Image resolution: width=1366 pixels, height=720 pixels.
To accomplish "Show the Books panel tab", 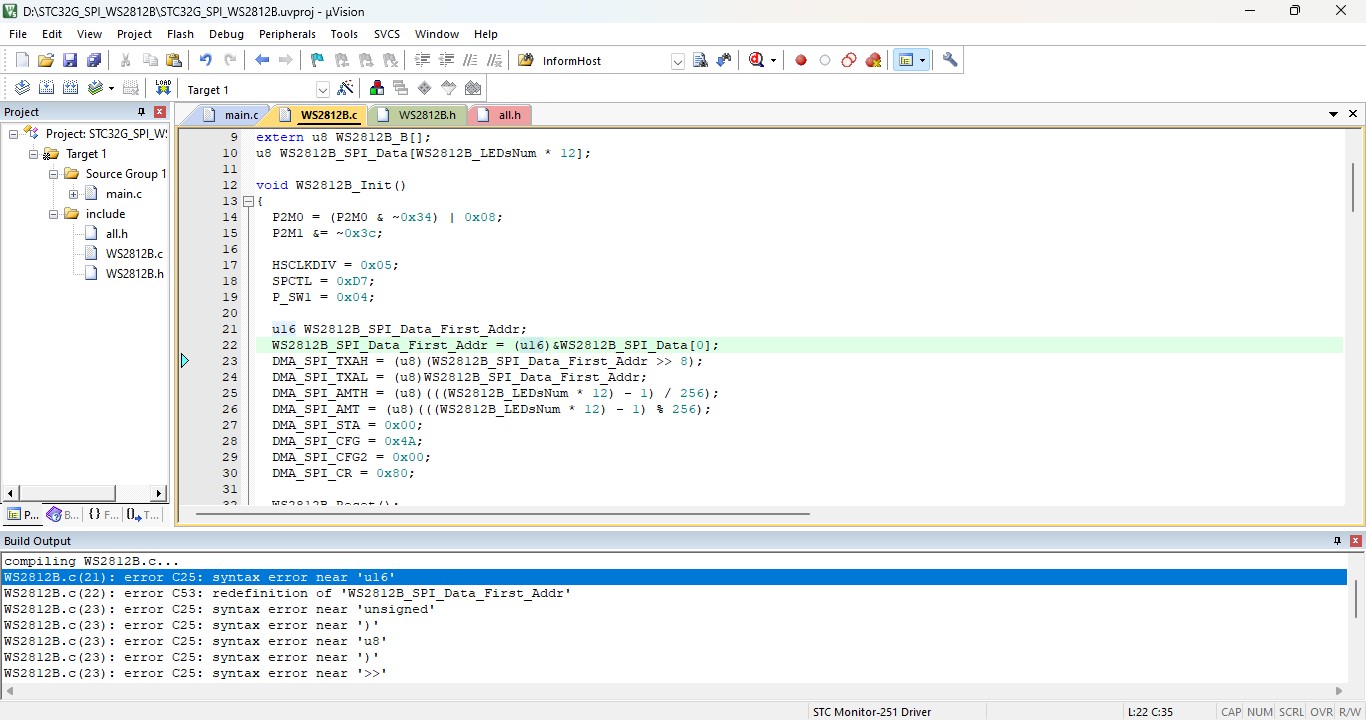I will [x=63, y=514].
